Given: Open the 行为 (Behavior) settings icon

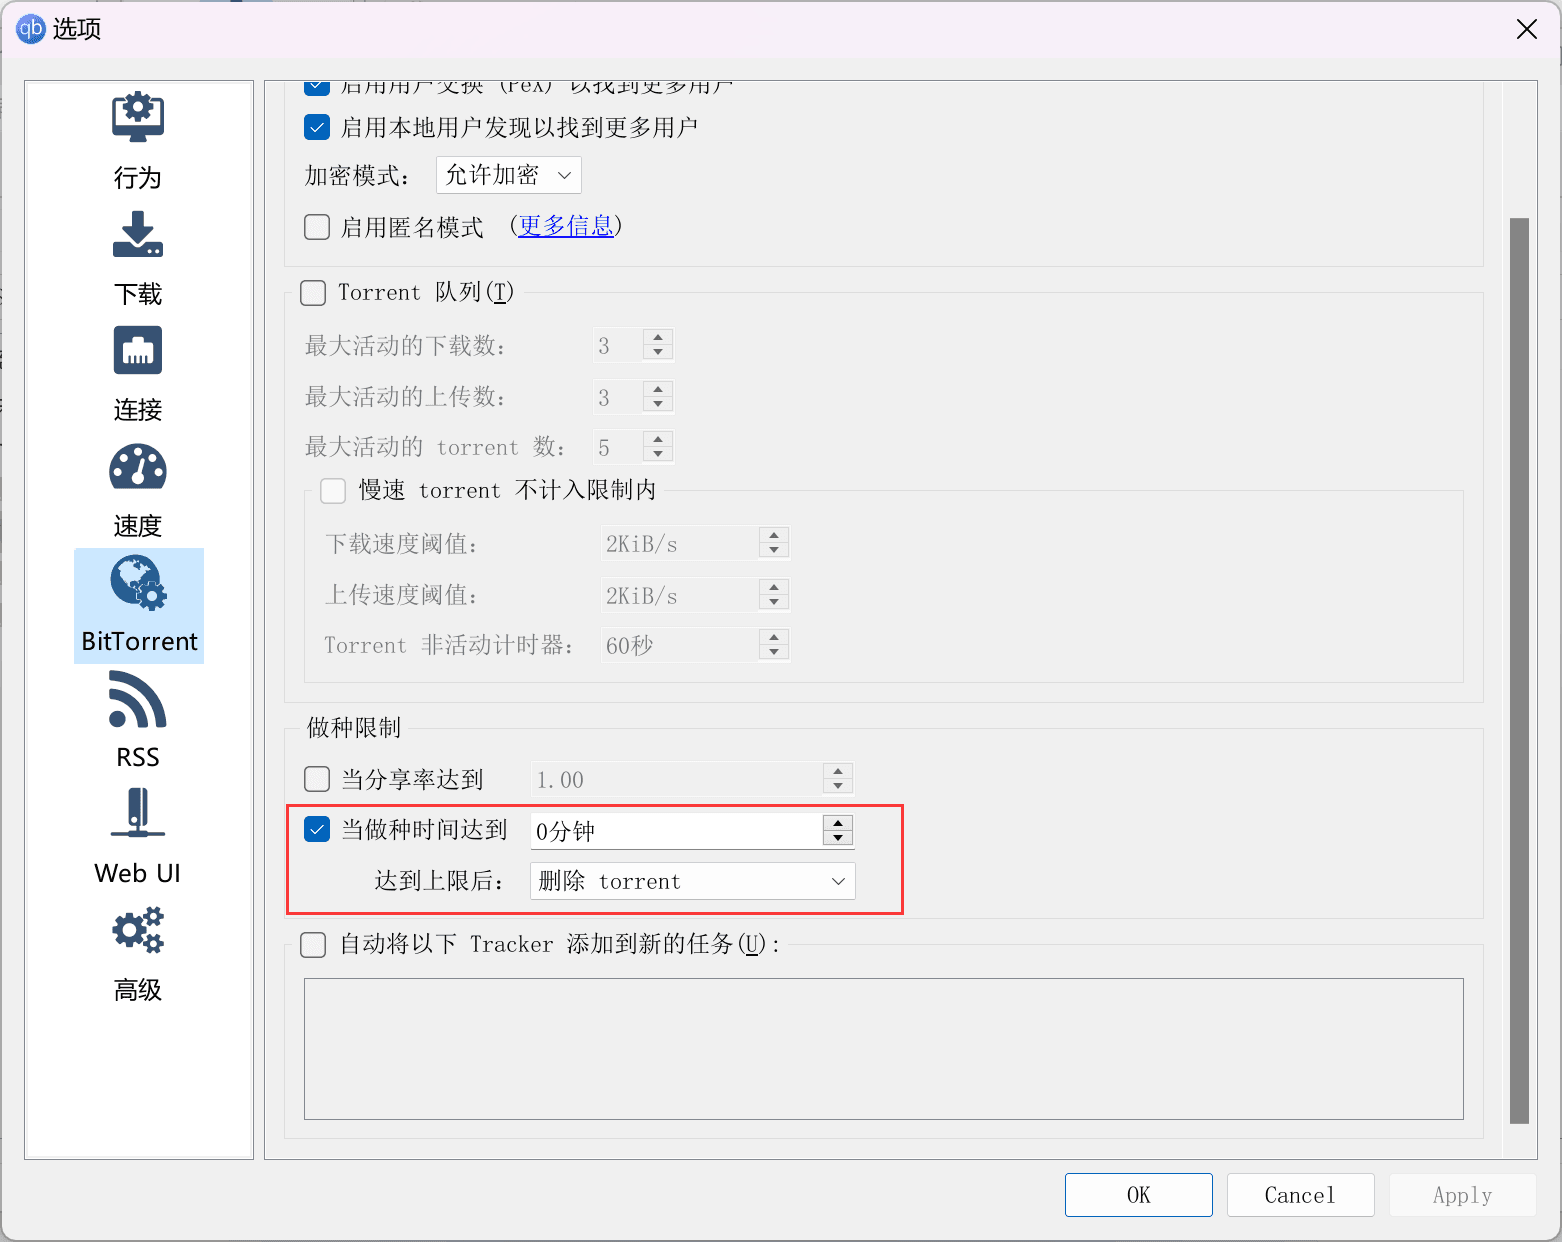Looking at the screenshot, I should coord(138,118).
